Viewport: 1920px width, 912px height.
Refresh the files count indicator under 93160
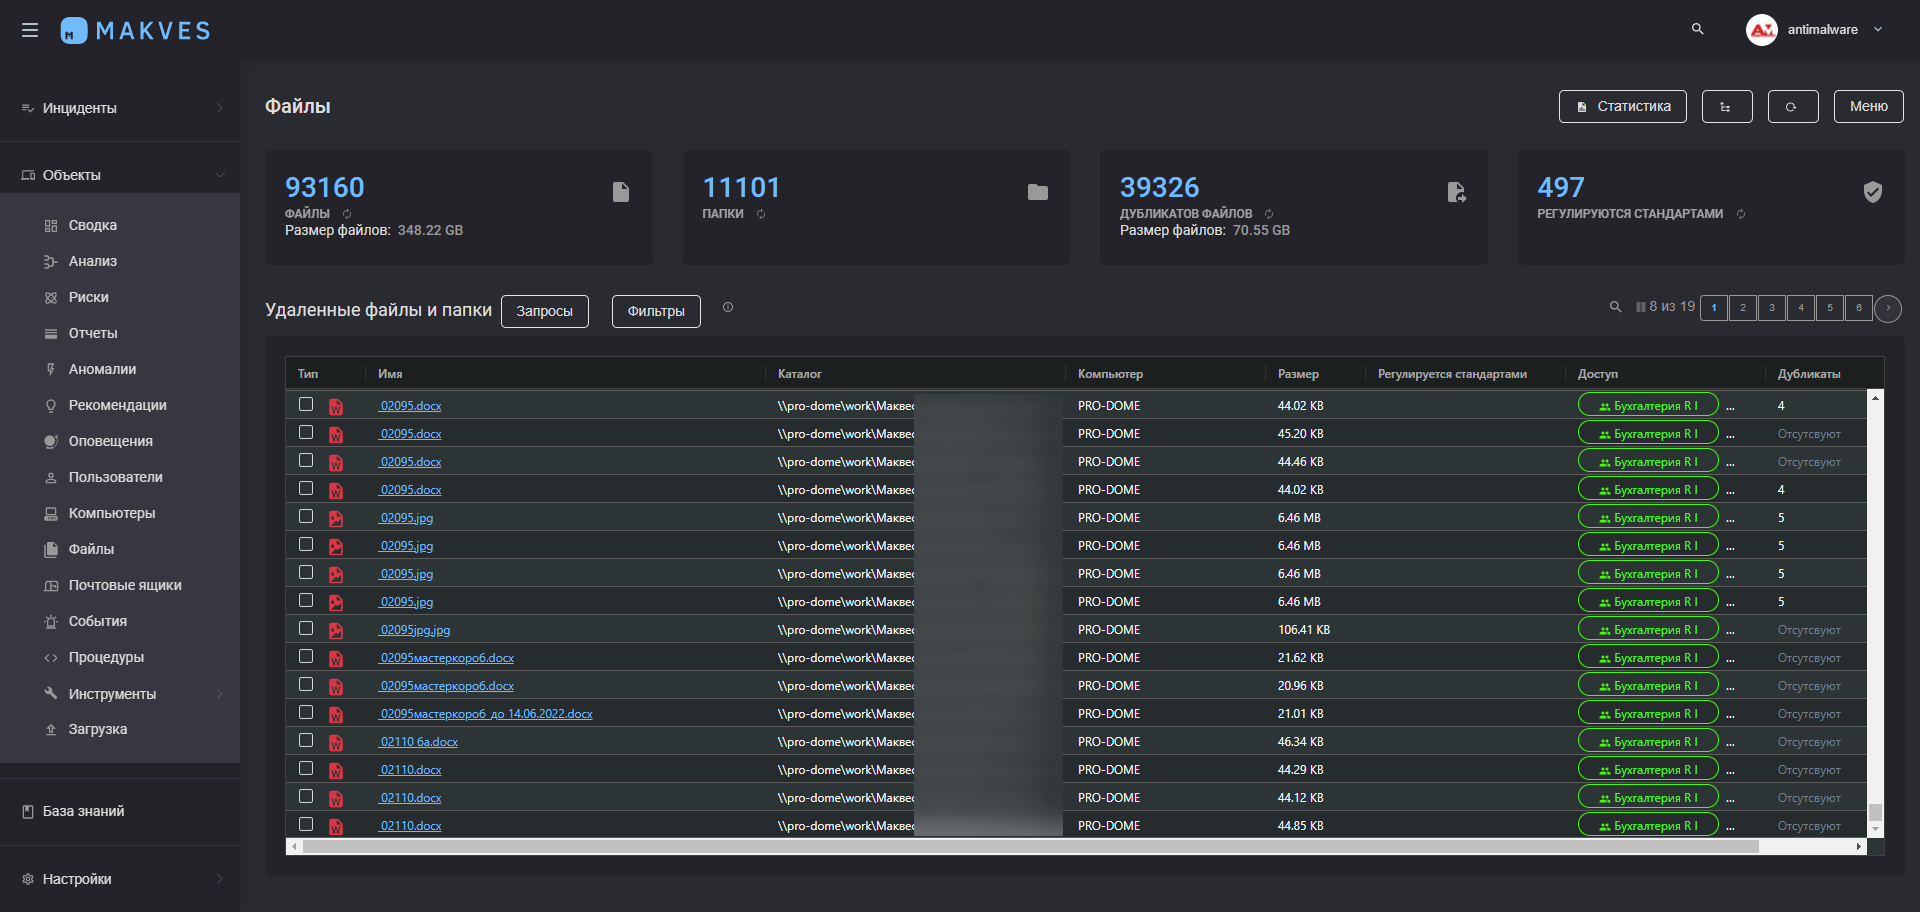coord(347,214)
